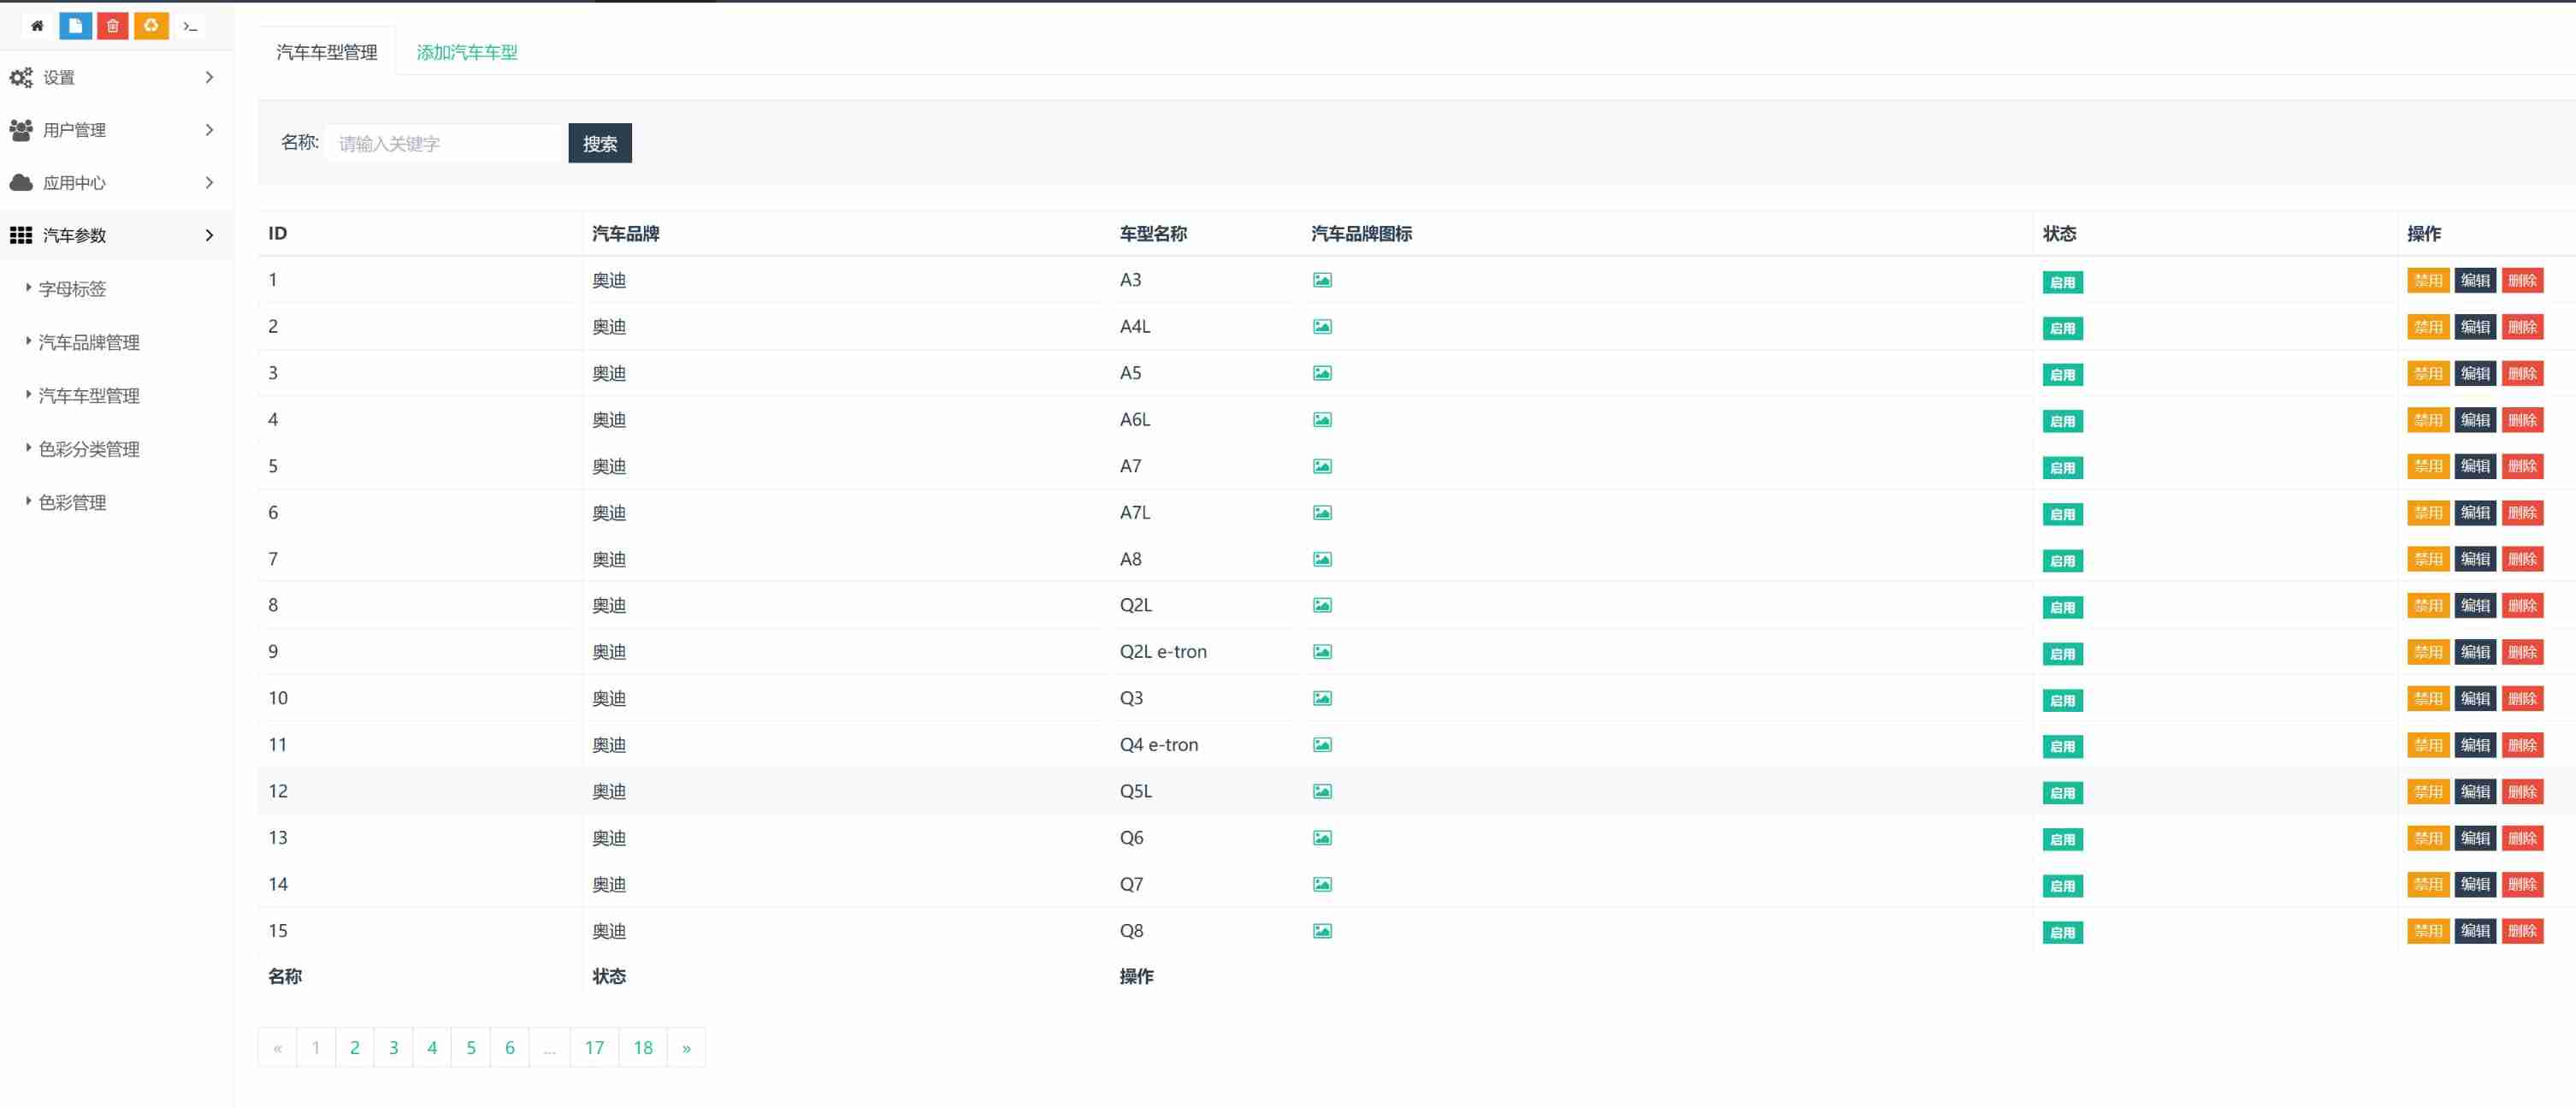Click the orange recycle icon button
This screenshot has height=1108, width=2576.
coord(151,26)
